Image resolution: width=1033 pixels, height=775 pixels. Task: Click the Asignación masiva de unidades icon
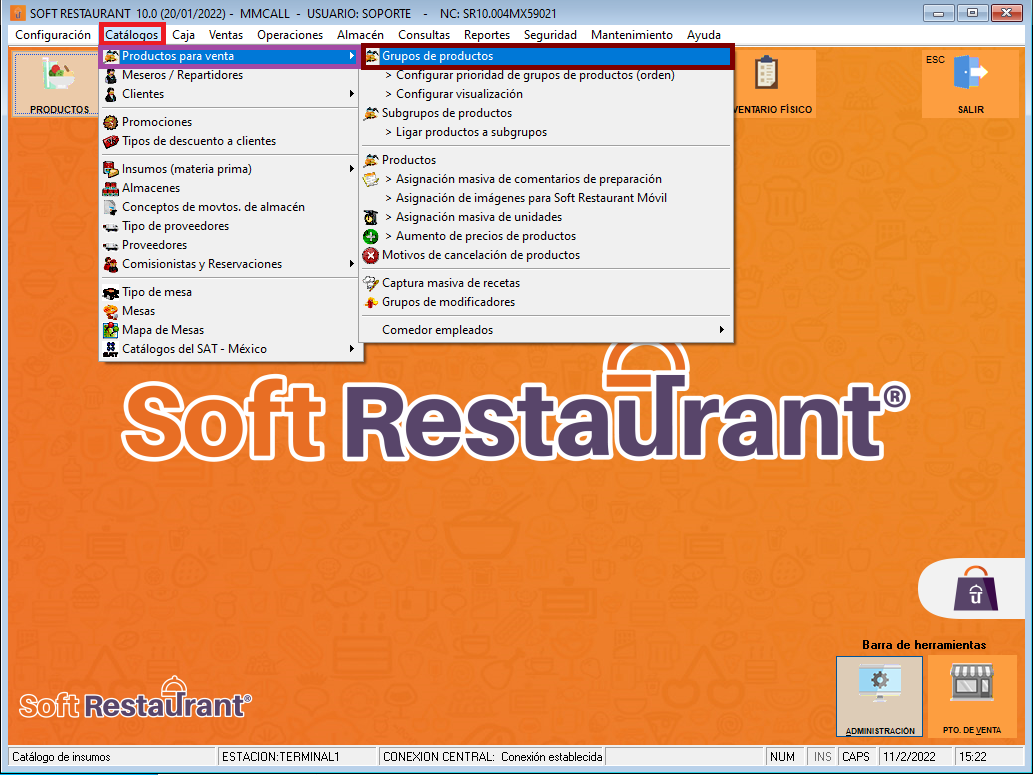tap(371, 217)
